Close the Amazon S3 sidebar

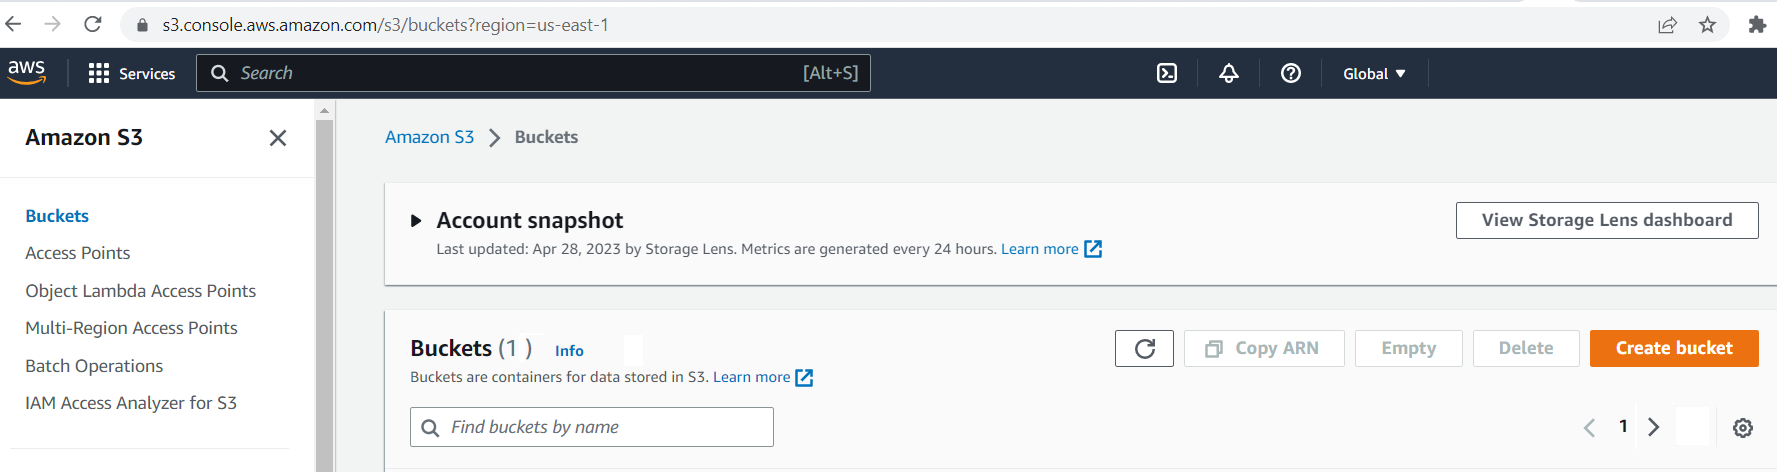[278, 138]
